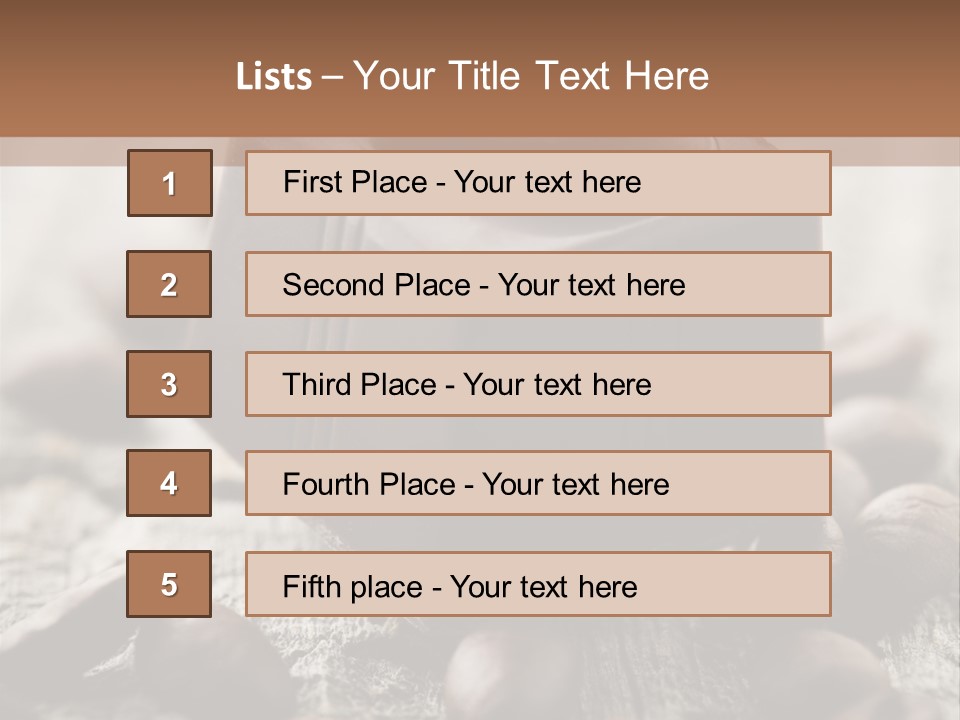
Task: Click empty brown header band left of the title
Action: point(100,70)
